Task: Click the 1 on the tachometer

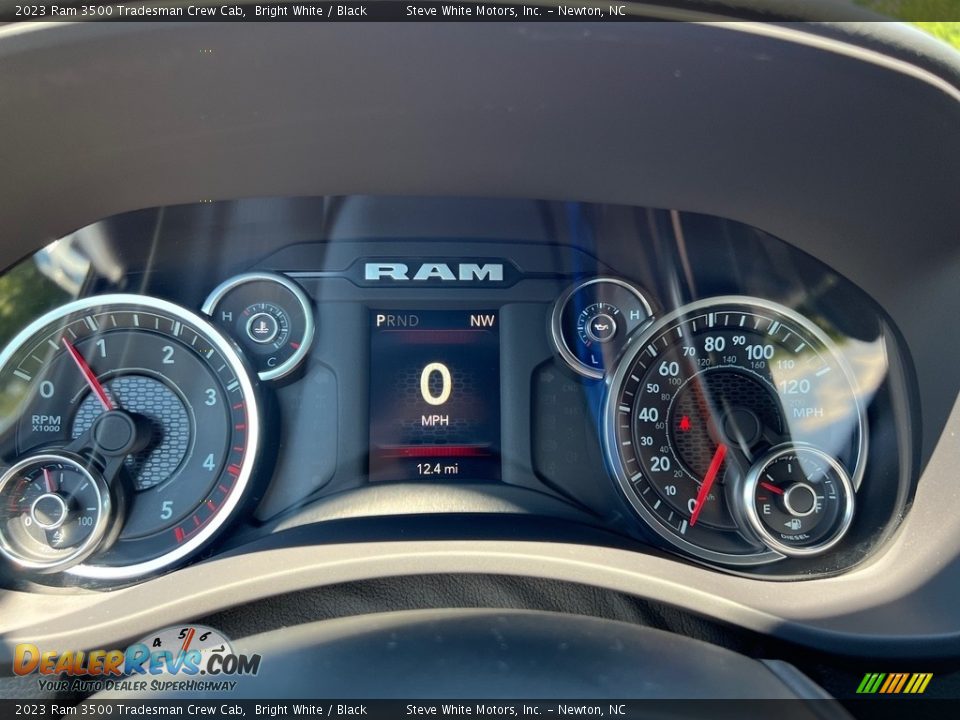Action: point(101,348)
